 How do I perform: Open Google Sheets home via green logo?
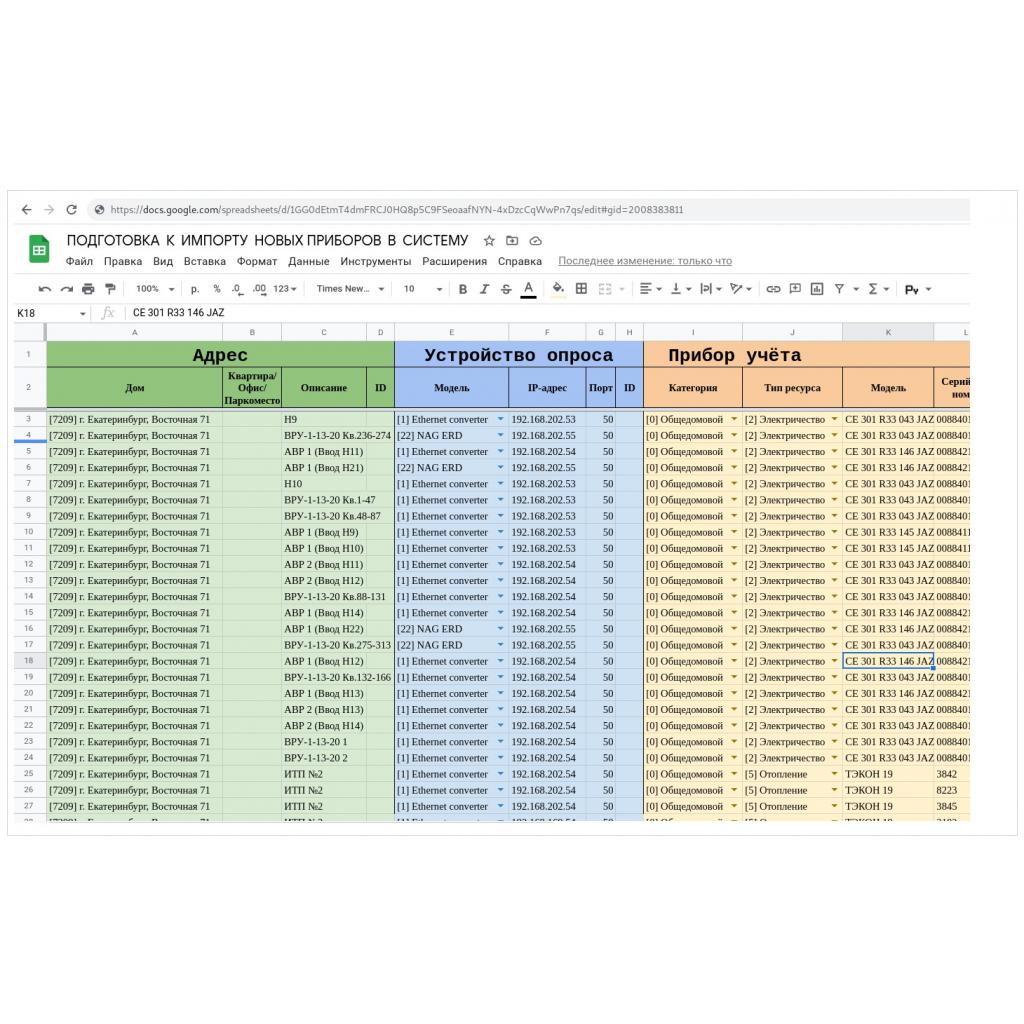pyautogui.click(x=39, y=249)
